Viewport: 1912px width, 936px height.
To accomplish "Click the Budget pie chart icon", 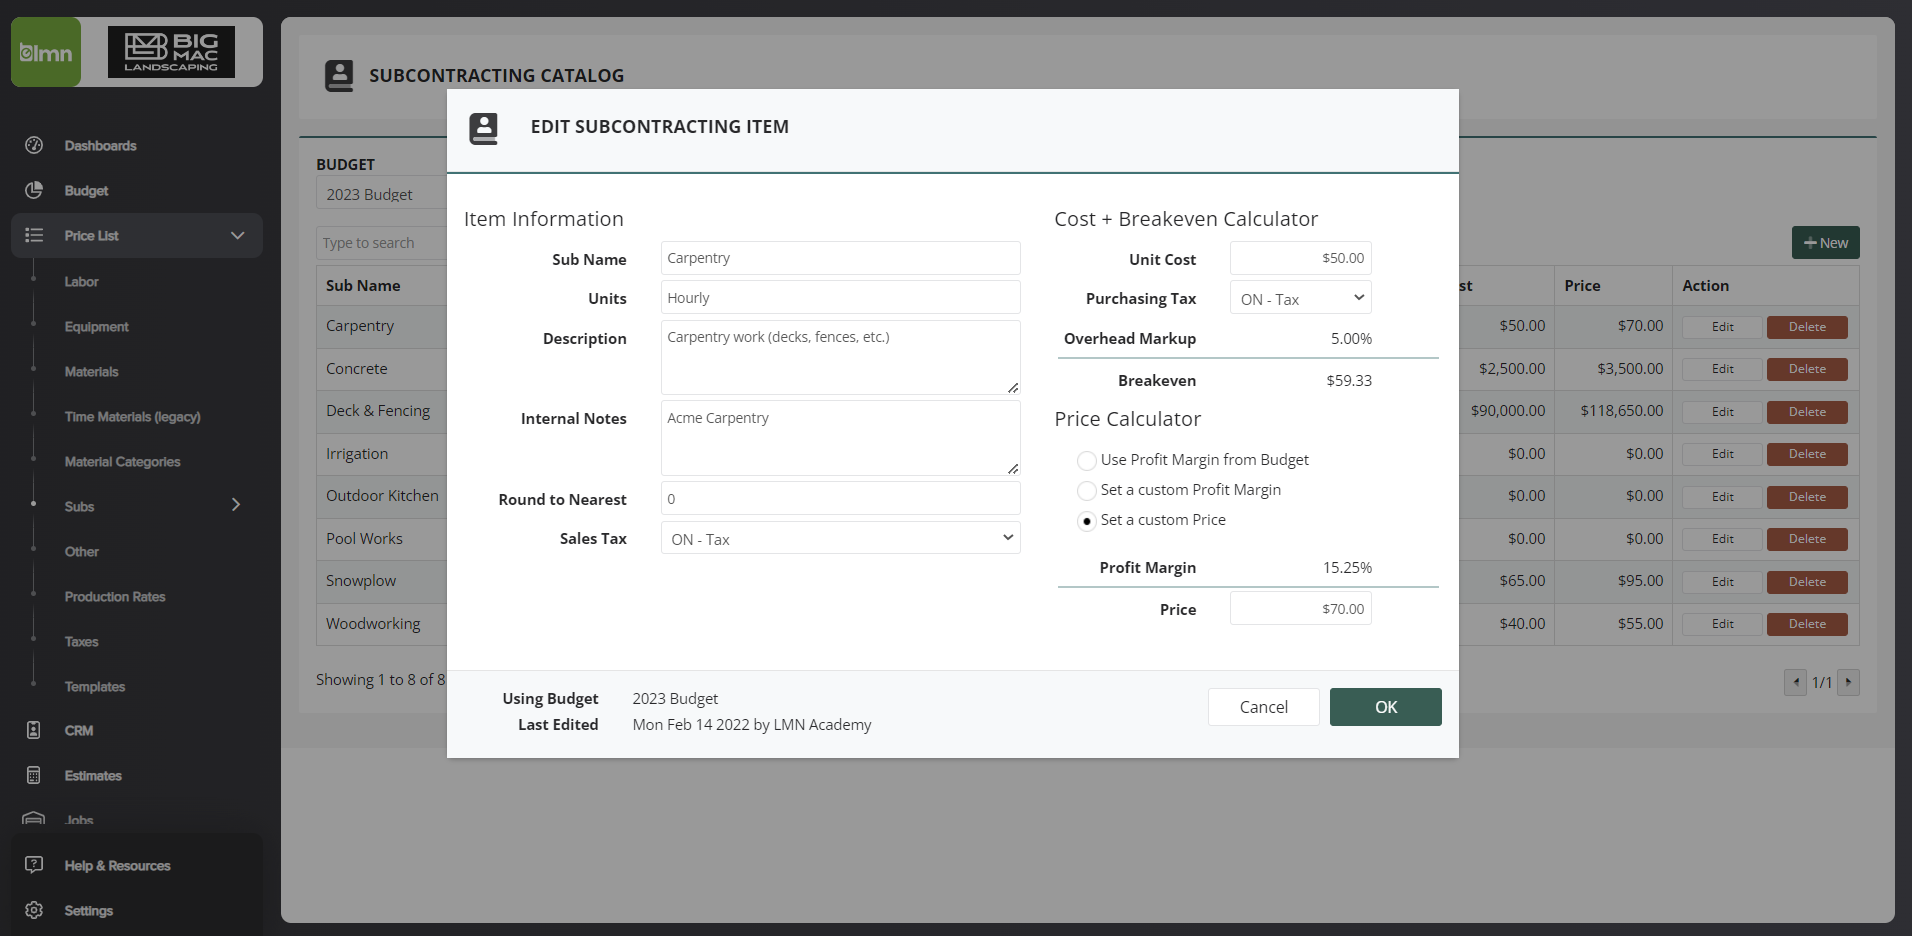I will click(x=34, y=190).
